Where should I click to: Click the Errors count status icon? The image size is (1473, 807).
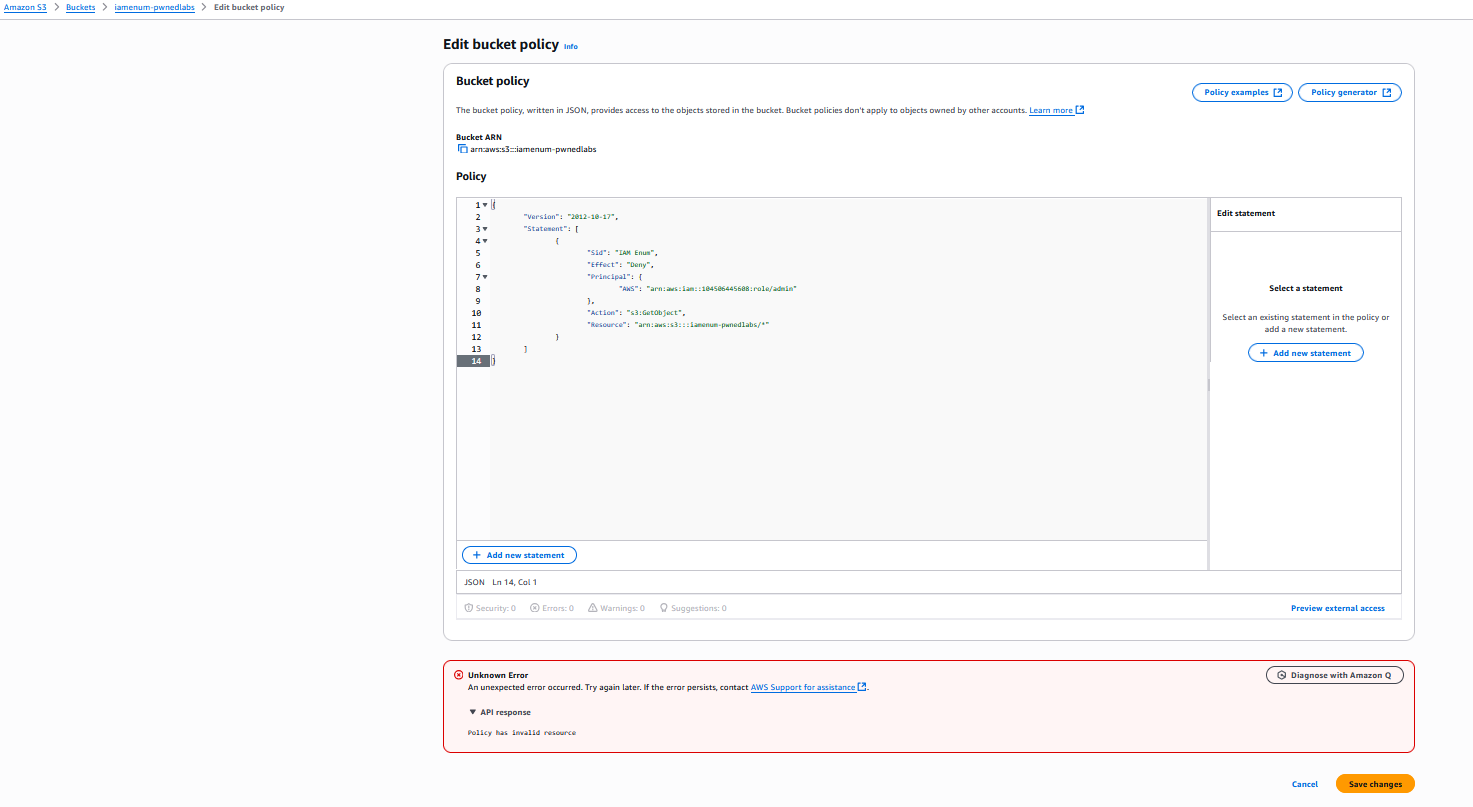pos(534,608)
